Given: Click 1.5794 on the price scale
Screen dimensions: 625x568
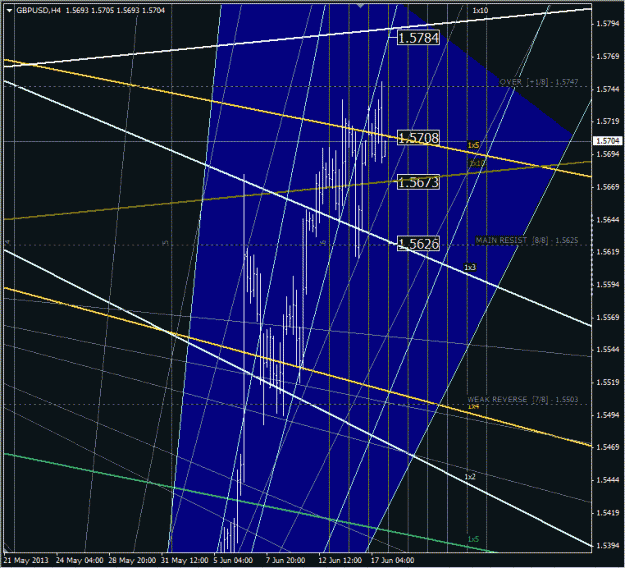Looking at the screenshot, I should click(608, 24).
